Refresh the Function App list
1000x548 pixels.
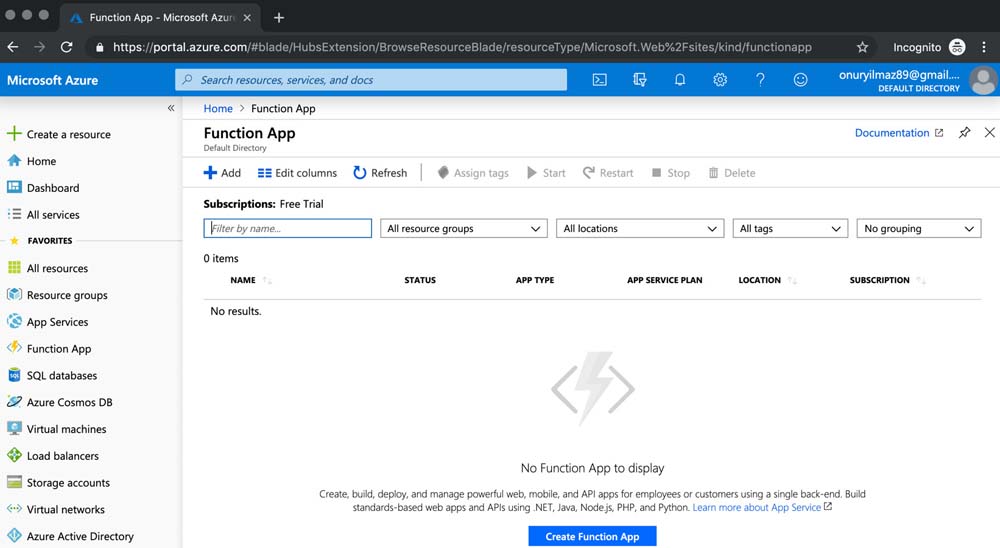(380, 173)
